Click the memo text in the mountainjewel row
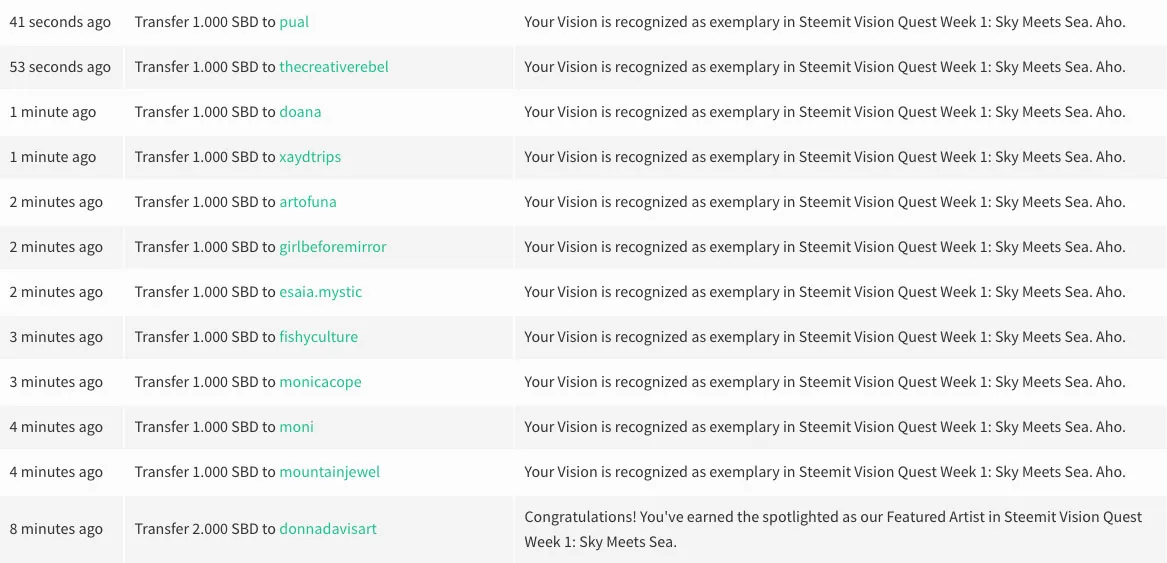This screenshot has width=1167, height=563. pos(825,472)
